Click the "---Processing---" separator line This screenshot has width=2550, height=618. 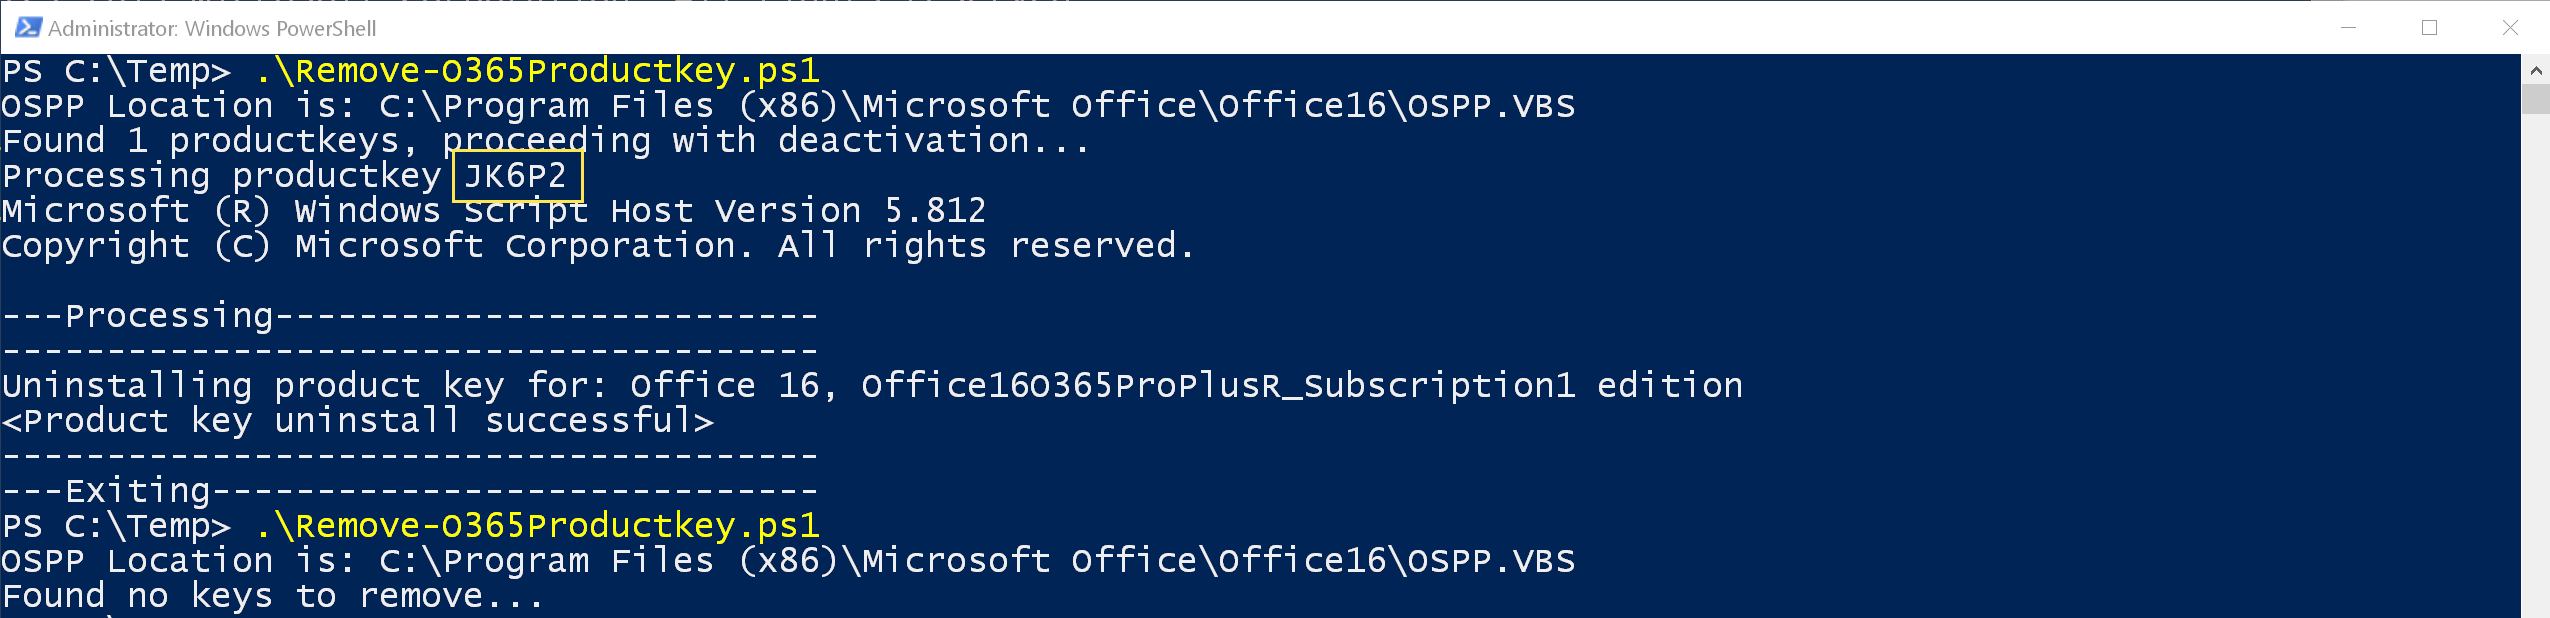click(x=410, y=316)
